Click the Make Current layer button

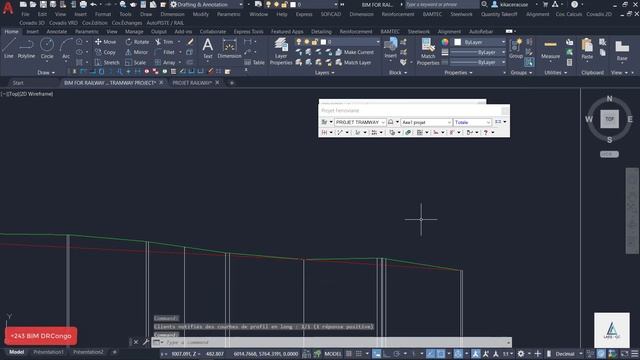pyautogui.click(x=354, y=52)
